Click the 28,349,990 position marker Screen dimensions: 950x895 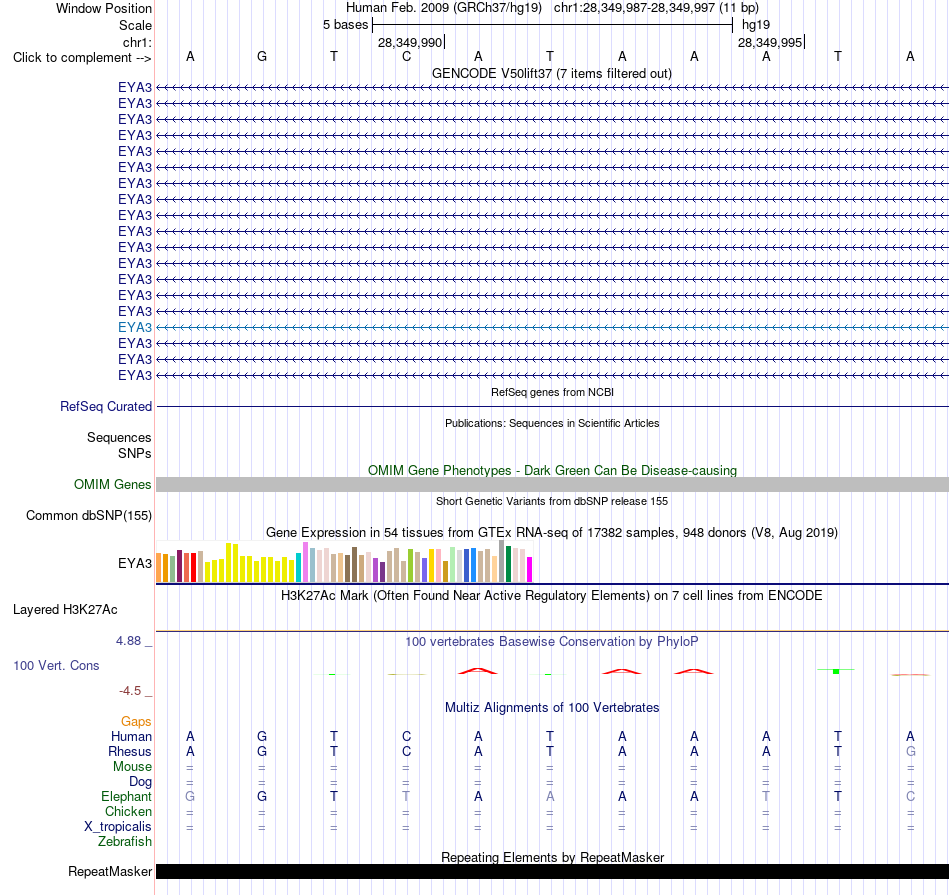410,42
